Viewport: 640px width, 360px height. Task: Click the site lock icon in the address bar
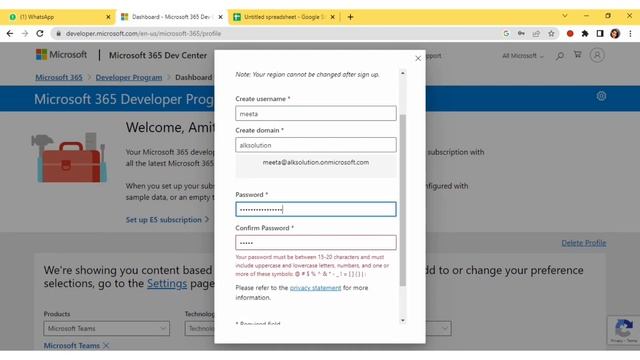point(58,33)
